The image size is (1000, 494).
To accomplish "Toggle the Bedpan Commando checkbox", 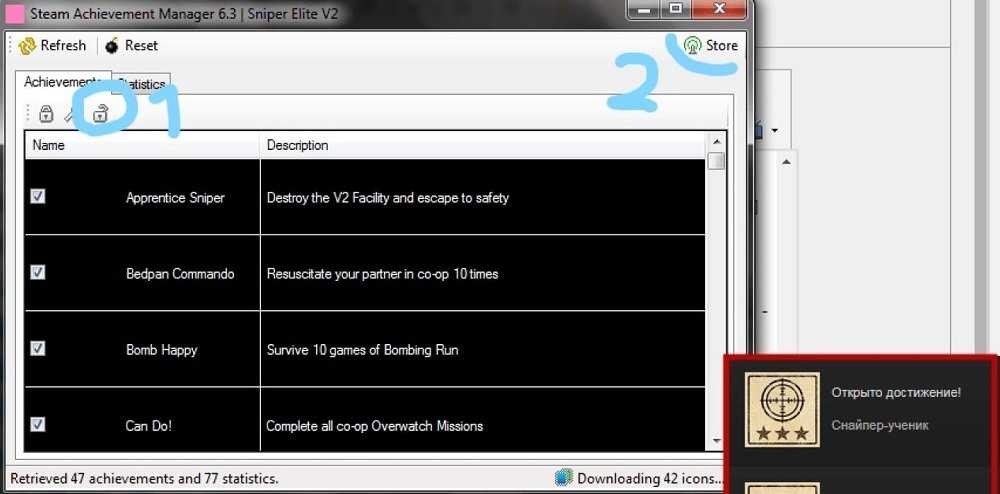I will click(x=38, y=272).
